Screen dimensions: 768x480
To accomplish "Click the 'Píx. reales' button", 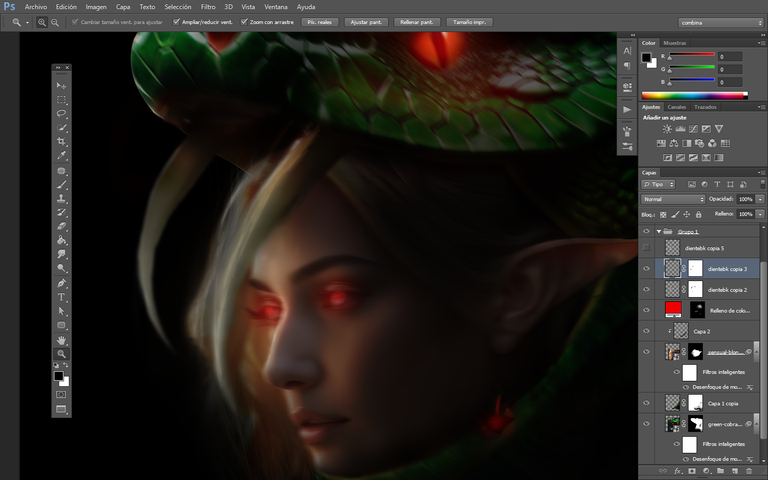I will point(319,22).
